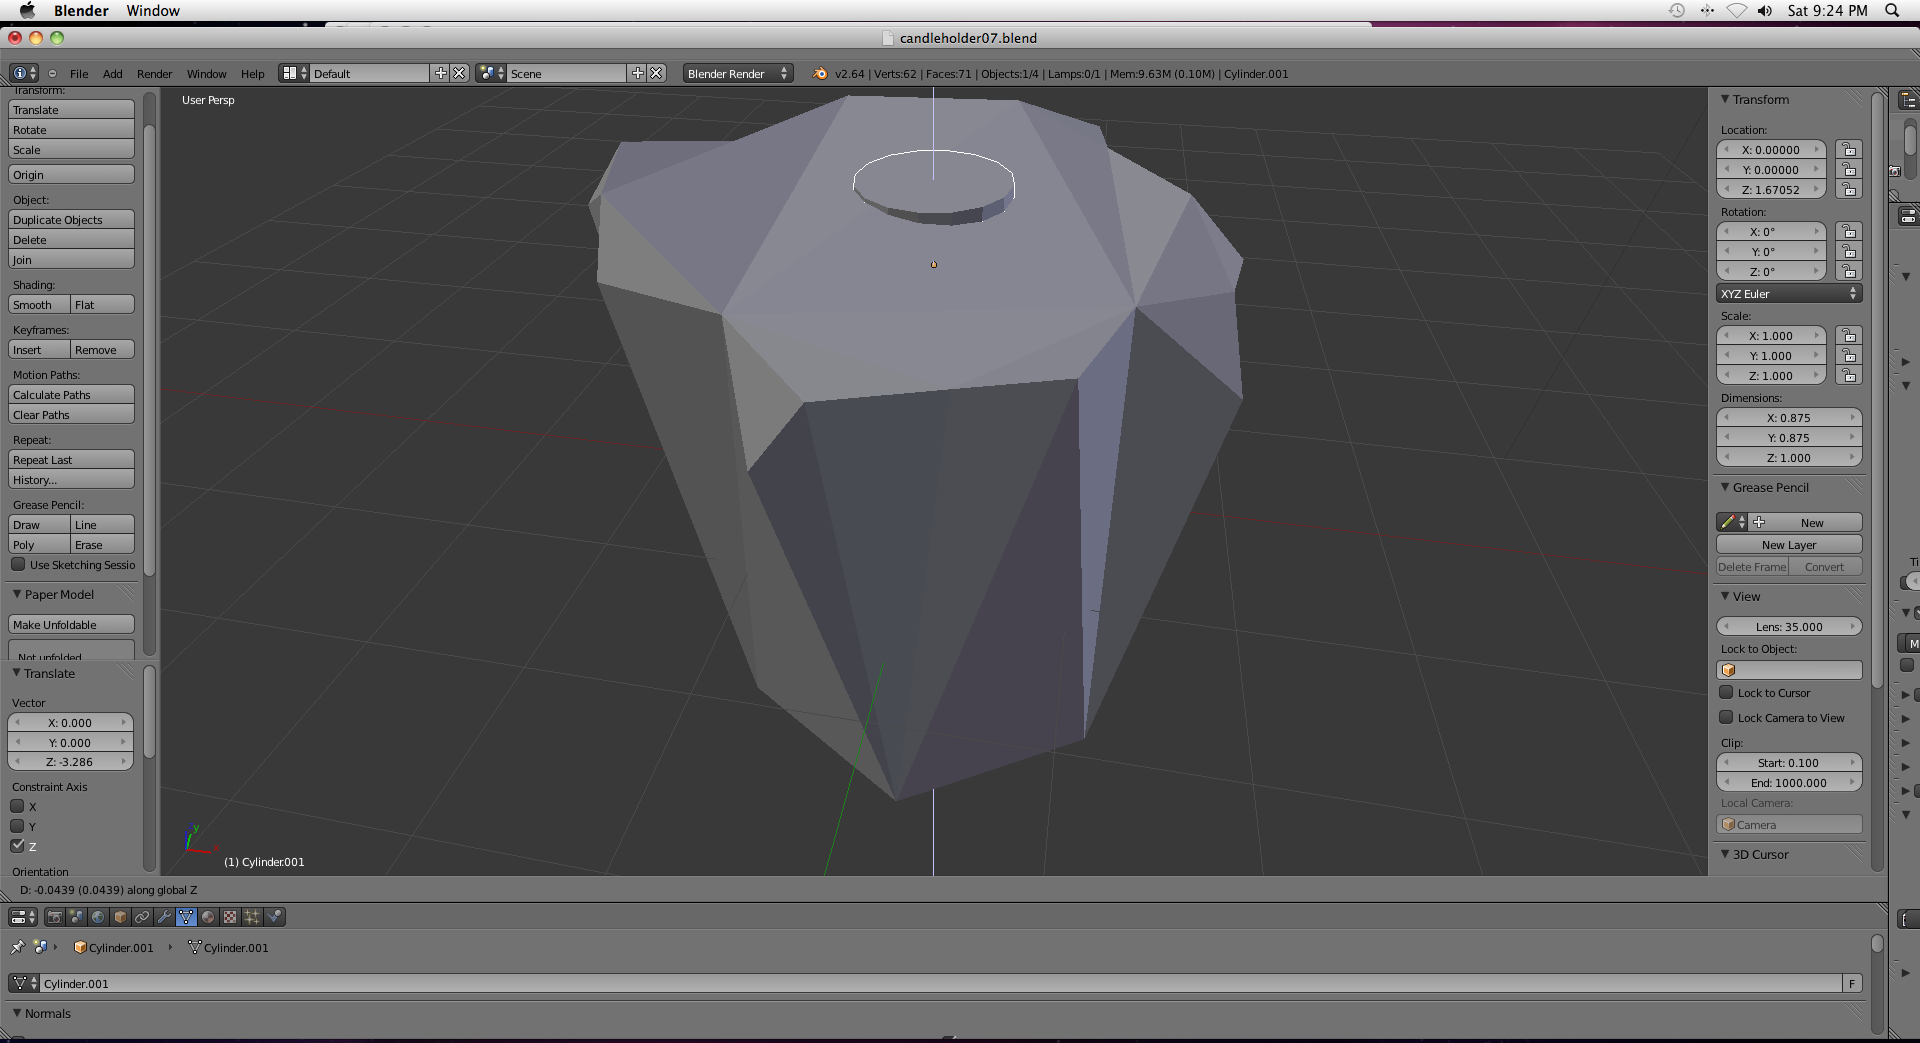Collapse the Info header menus button
The width and height of the screenshot is (1920, 1043).
coord(52,73)
